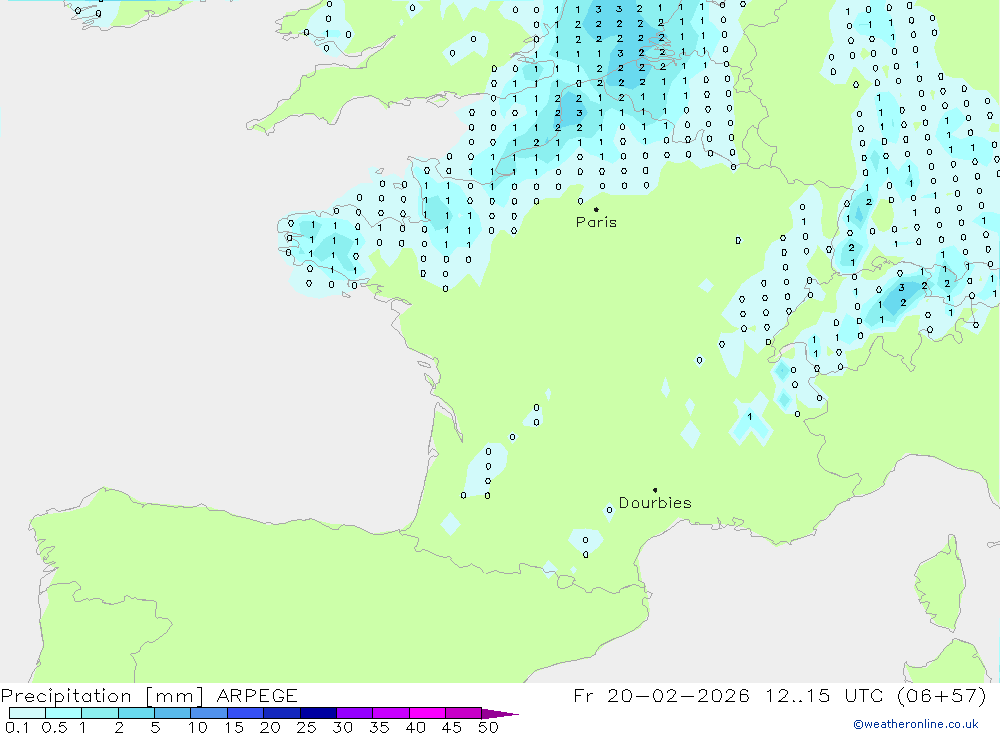This screenshot has height=733, width=1000.
Task: Pick the legend swatch between 5 and 10
Action: pyautogui.click(x=173, y=713)
